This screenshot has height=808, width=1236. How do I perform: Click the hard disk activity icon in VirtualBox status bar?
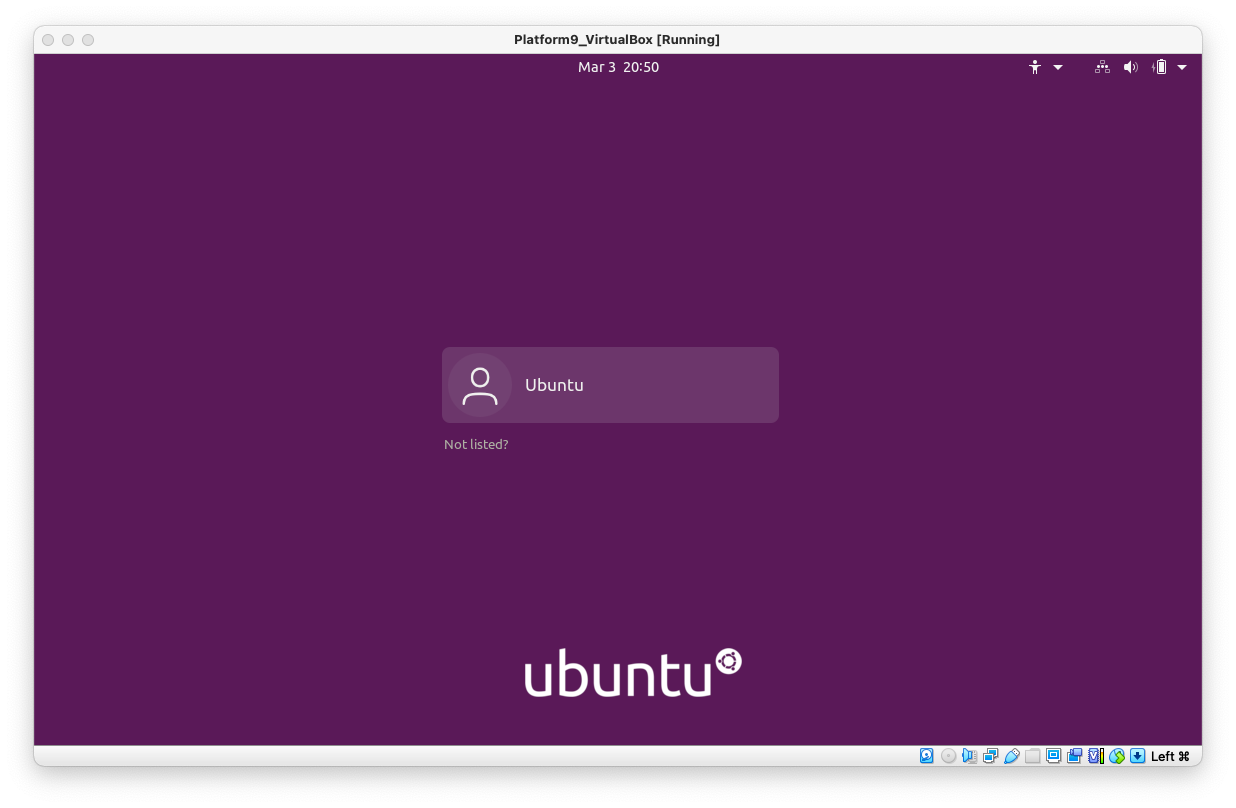pyautogui.click(x=927, y=756)
